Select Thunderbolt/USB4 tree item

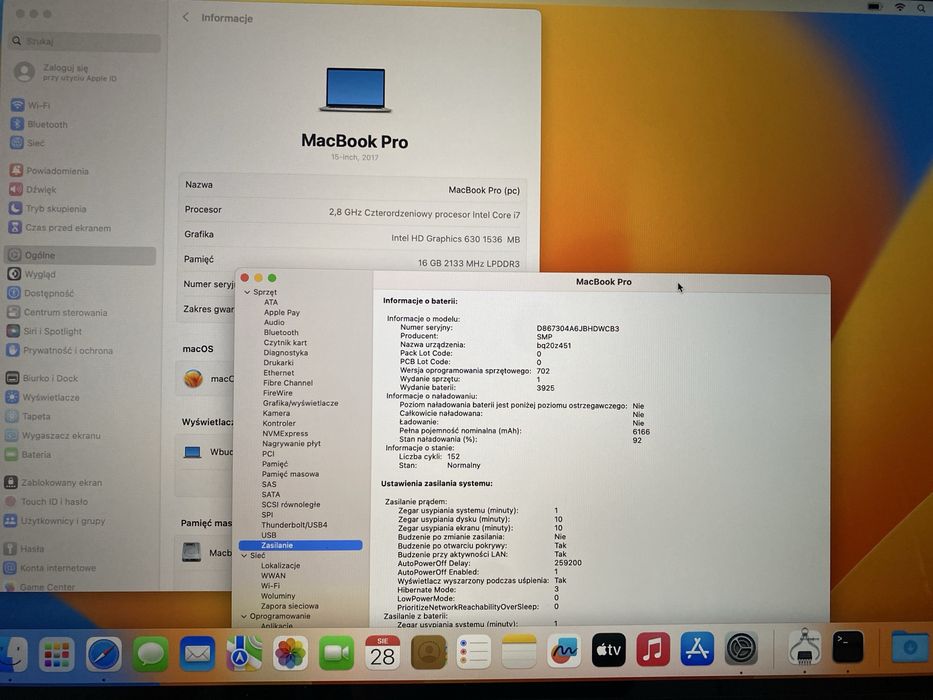[x=294, y=525]
